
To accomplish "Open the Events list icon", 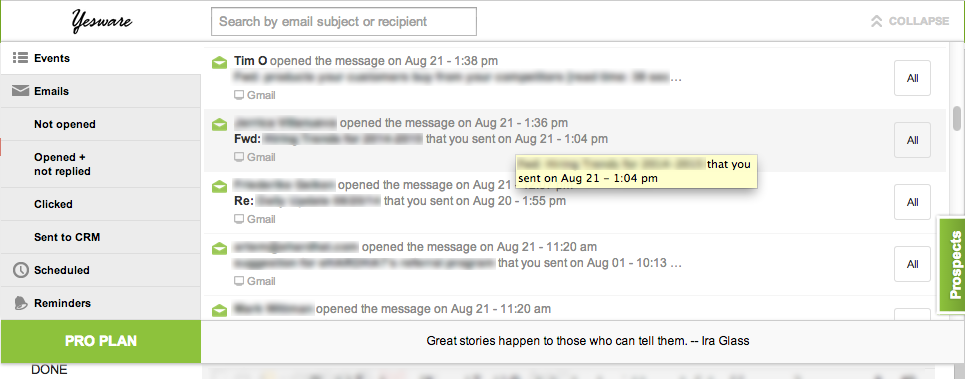I will (x=21, y=58).
